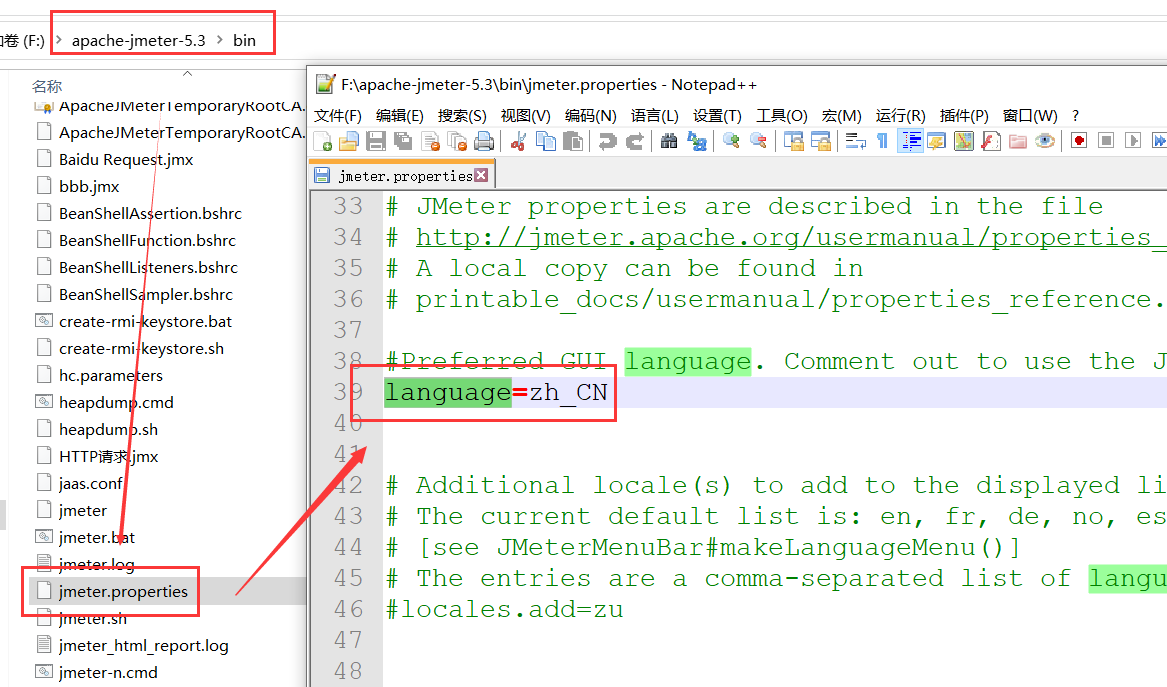Open Folder as Workspace icon
Screen dimensions: 1167x687
click(x=1017, y=141)
